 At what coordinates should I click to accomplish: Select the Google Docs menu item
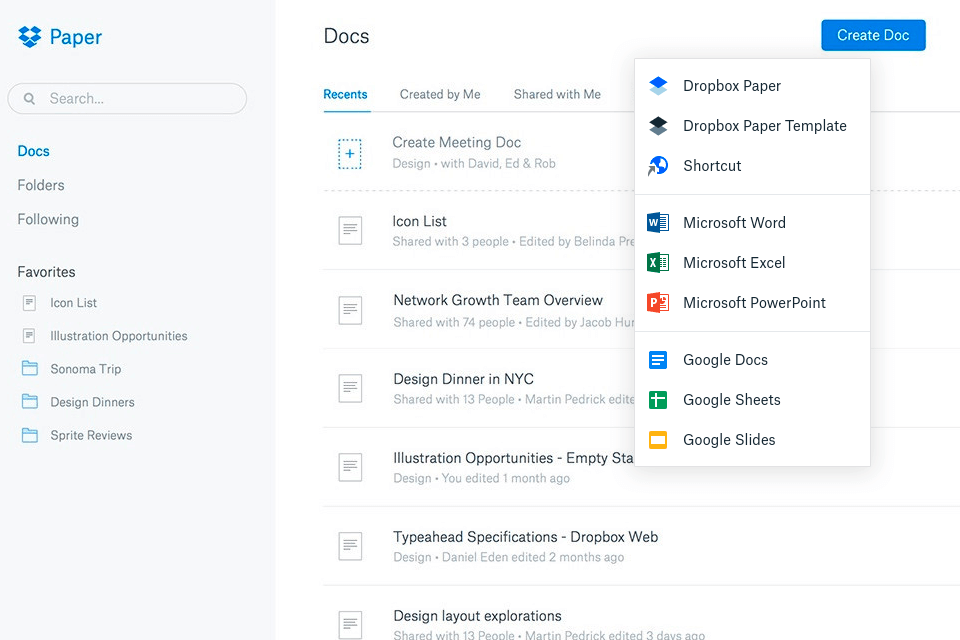[752, 360]
